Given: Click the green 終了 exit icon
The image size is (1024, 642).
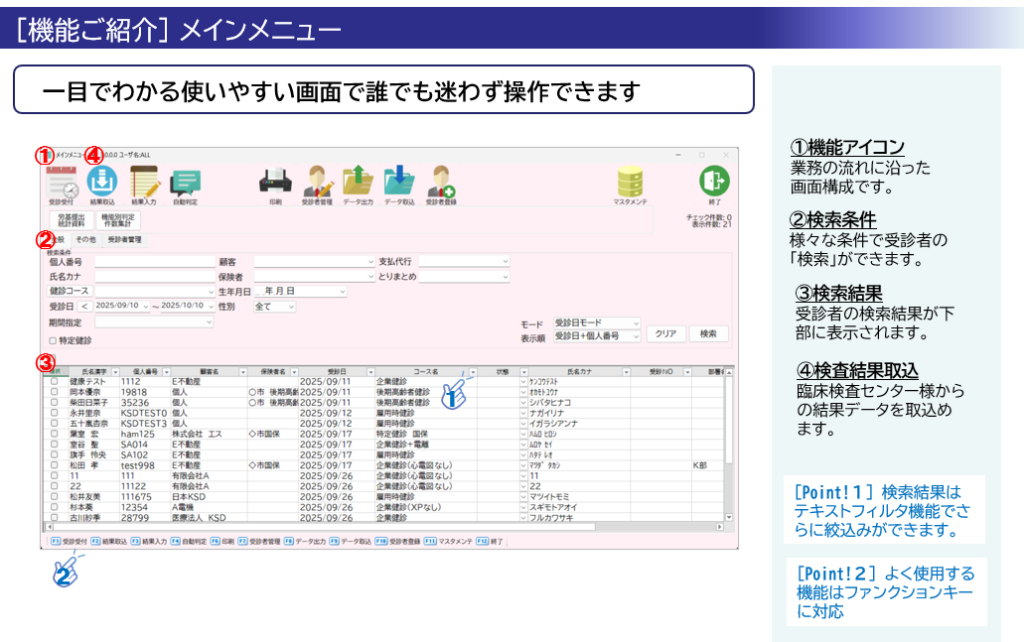Looking at the screenshot, I should pyautogui.click(x=714, y=185).
